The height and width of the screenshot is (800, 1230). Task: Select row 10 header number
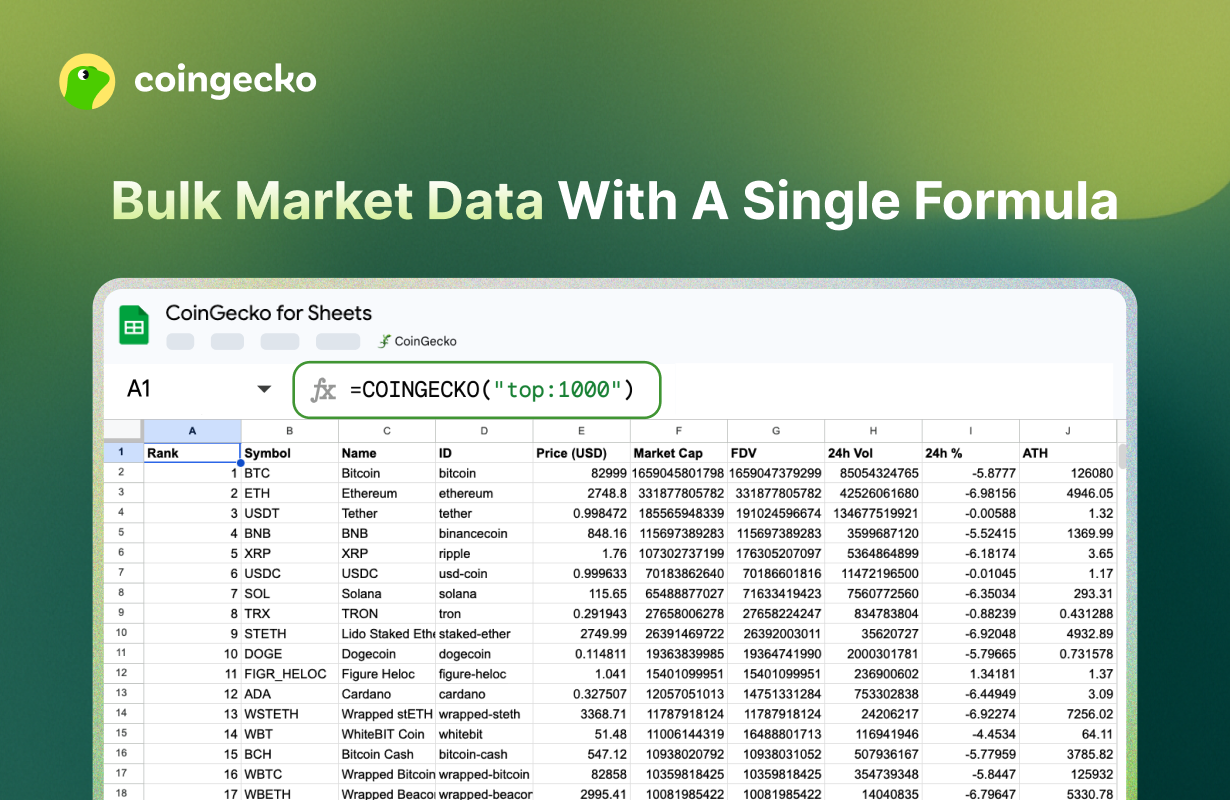point(121,633)
